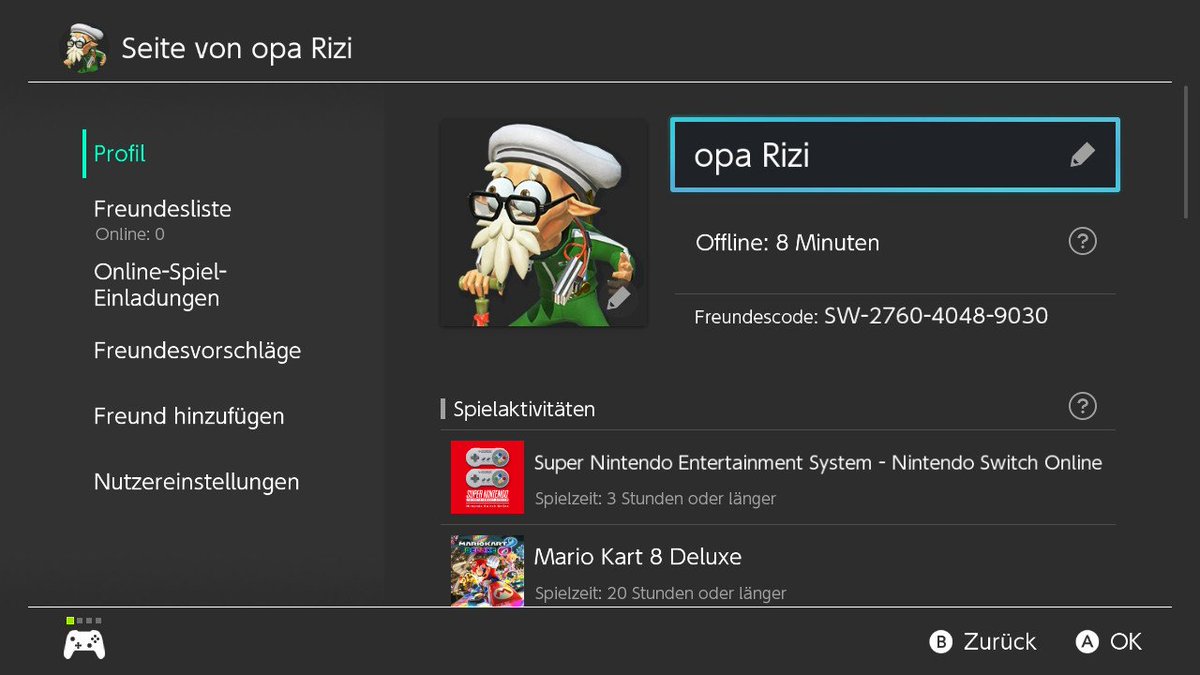The width and height of the screenshot is (1200, 675).
Task: Go to Freundesvorschläge
Action: coord(197,351)
